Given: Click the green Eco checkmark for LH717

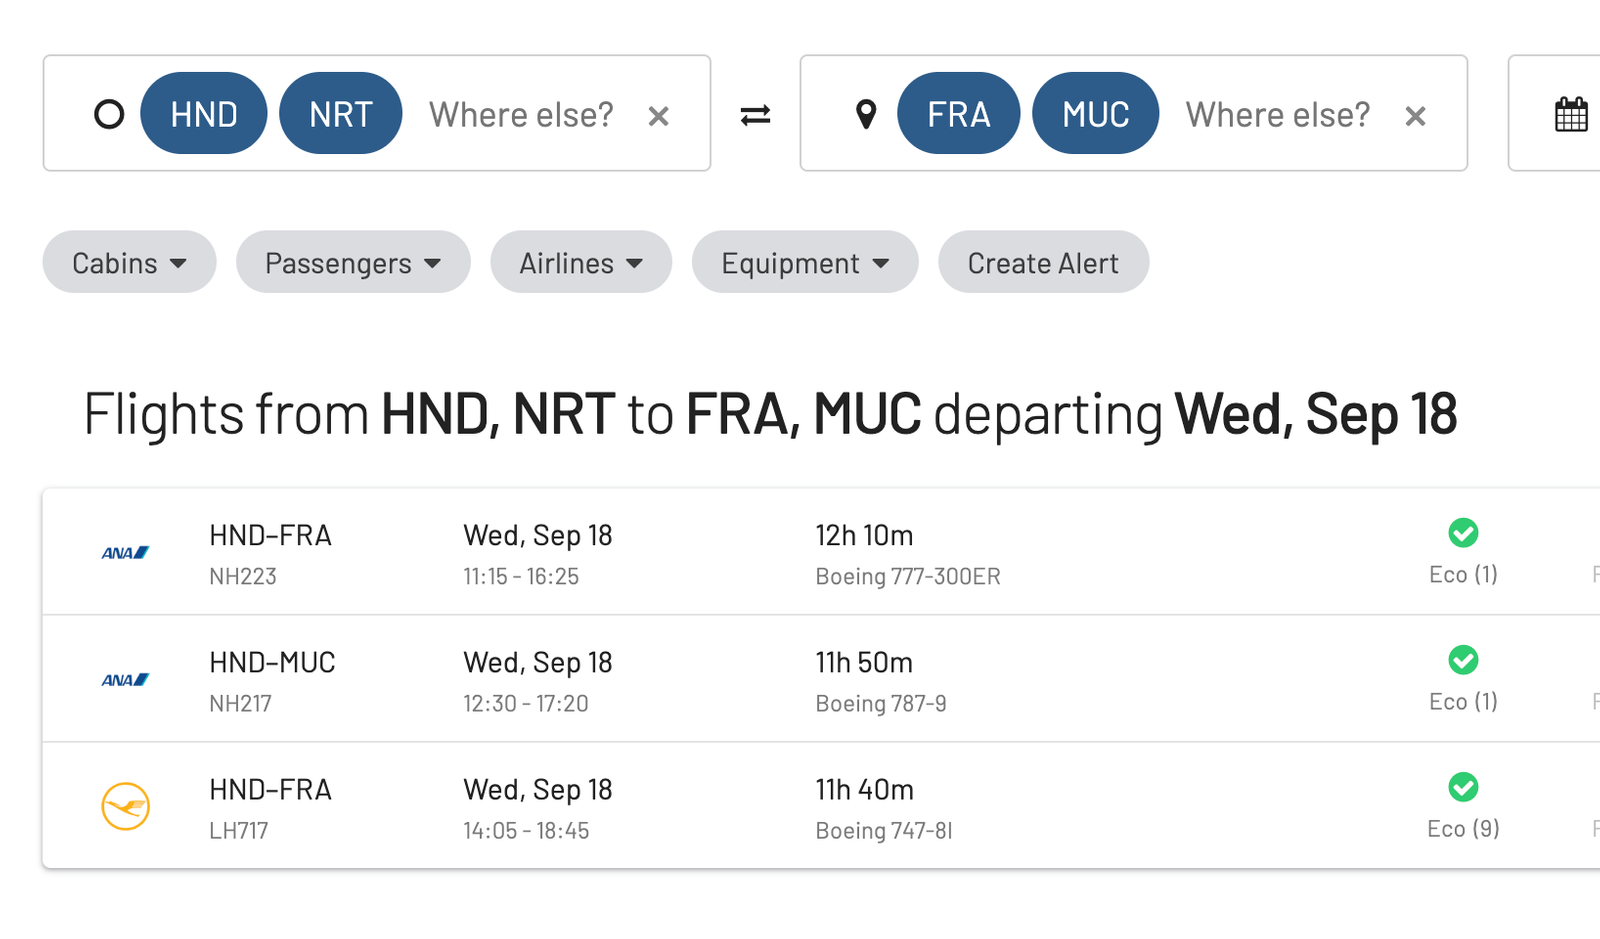Looking at the screenshot, I should (1463, 787).
